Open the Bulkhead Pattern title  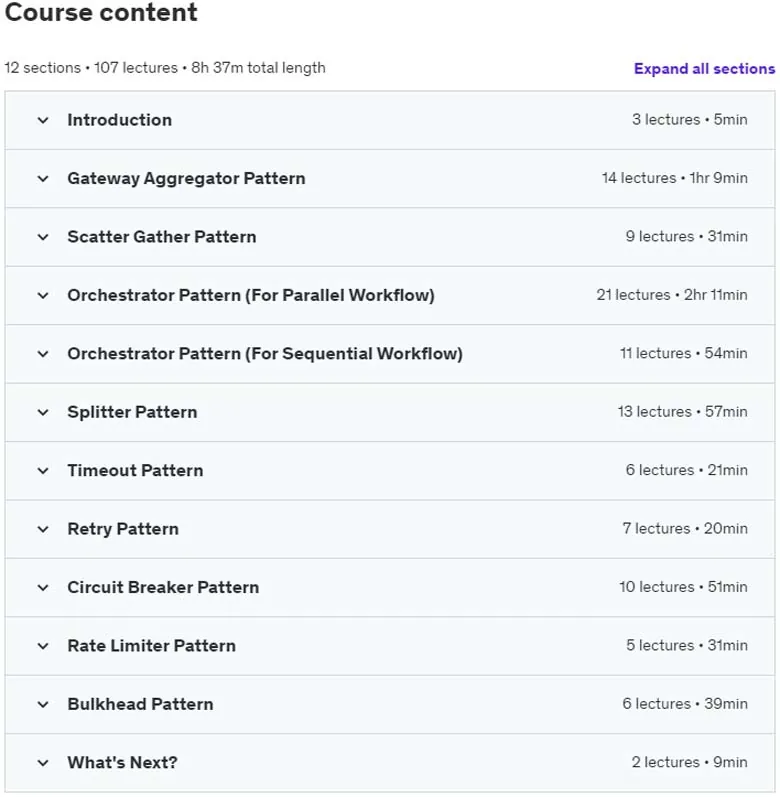tap(140, 704)
